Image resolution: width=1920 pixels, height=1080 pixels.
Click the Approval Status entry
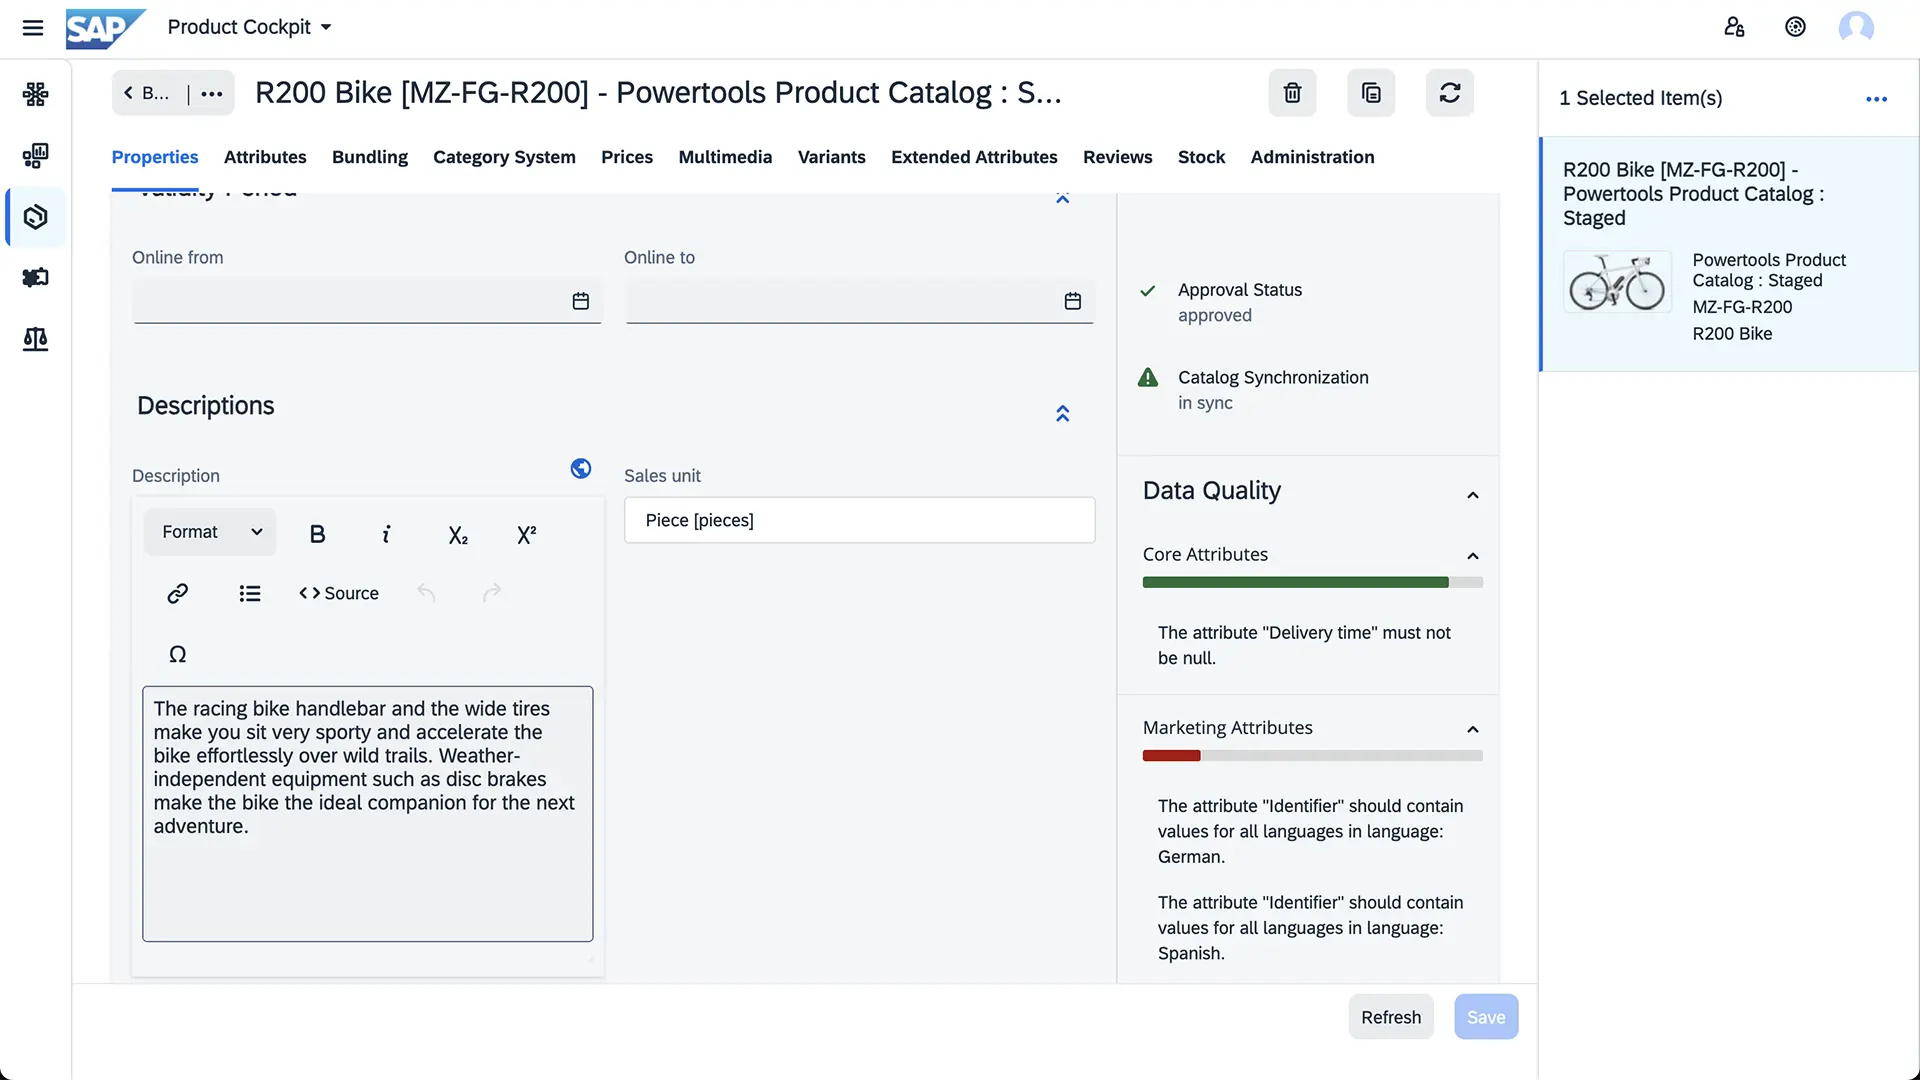pos(1239,302)
